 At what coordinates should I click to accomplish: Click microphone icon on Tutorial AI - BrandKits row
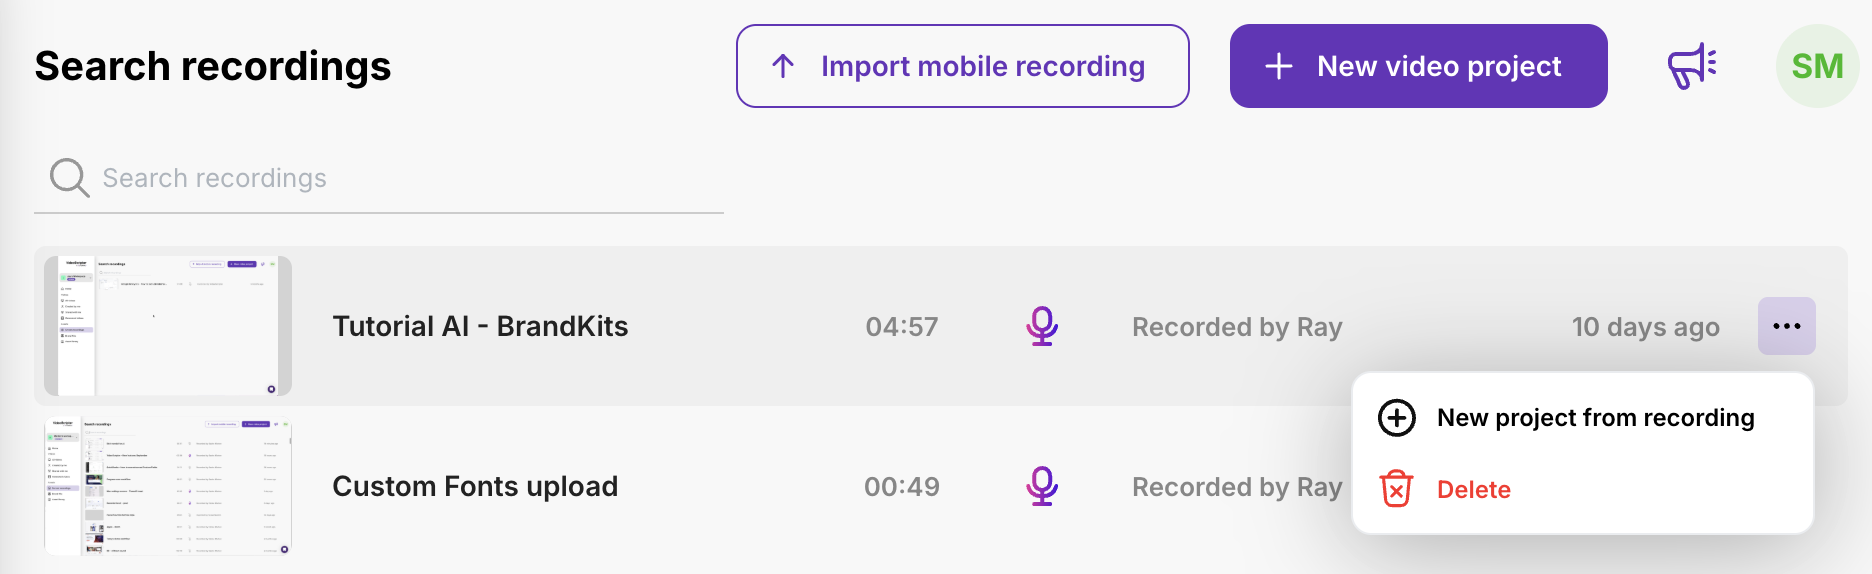click(1042, 326)
